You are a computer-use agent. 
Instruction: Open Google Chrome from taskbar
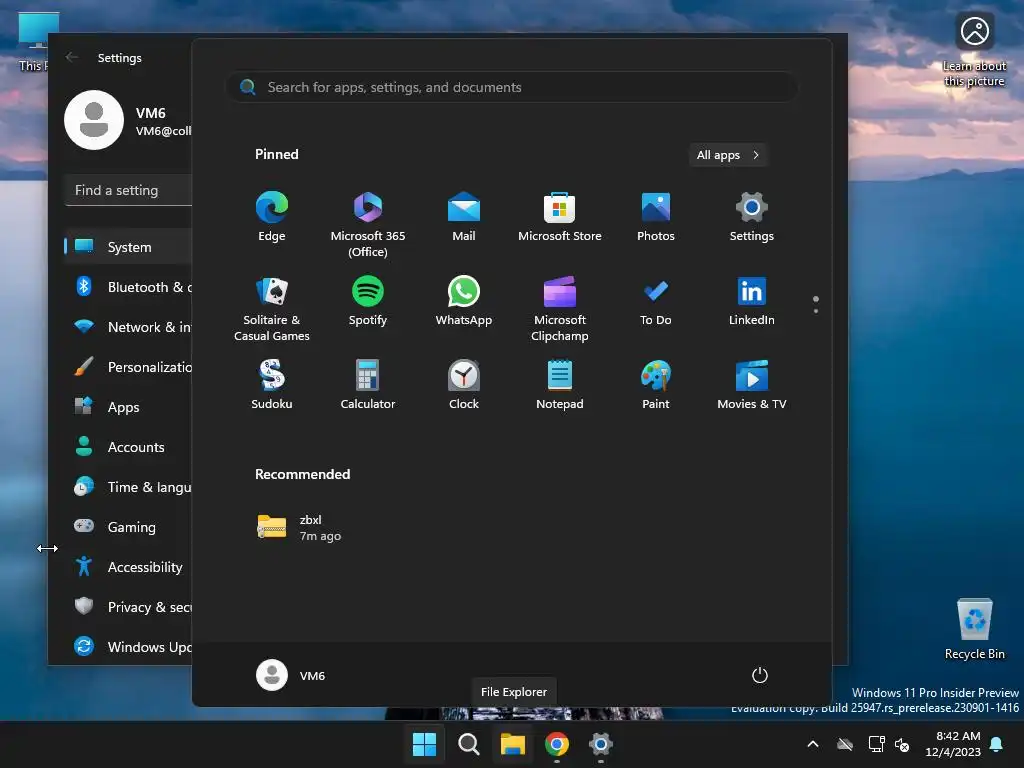click(x=556, y=744)
